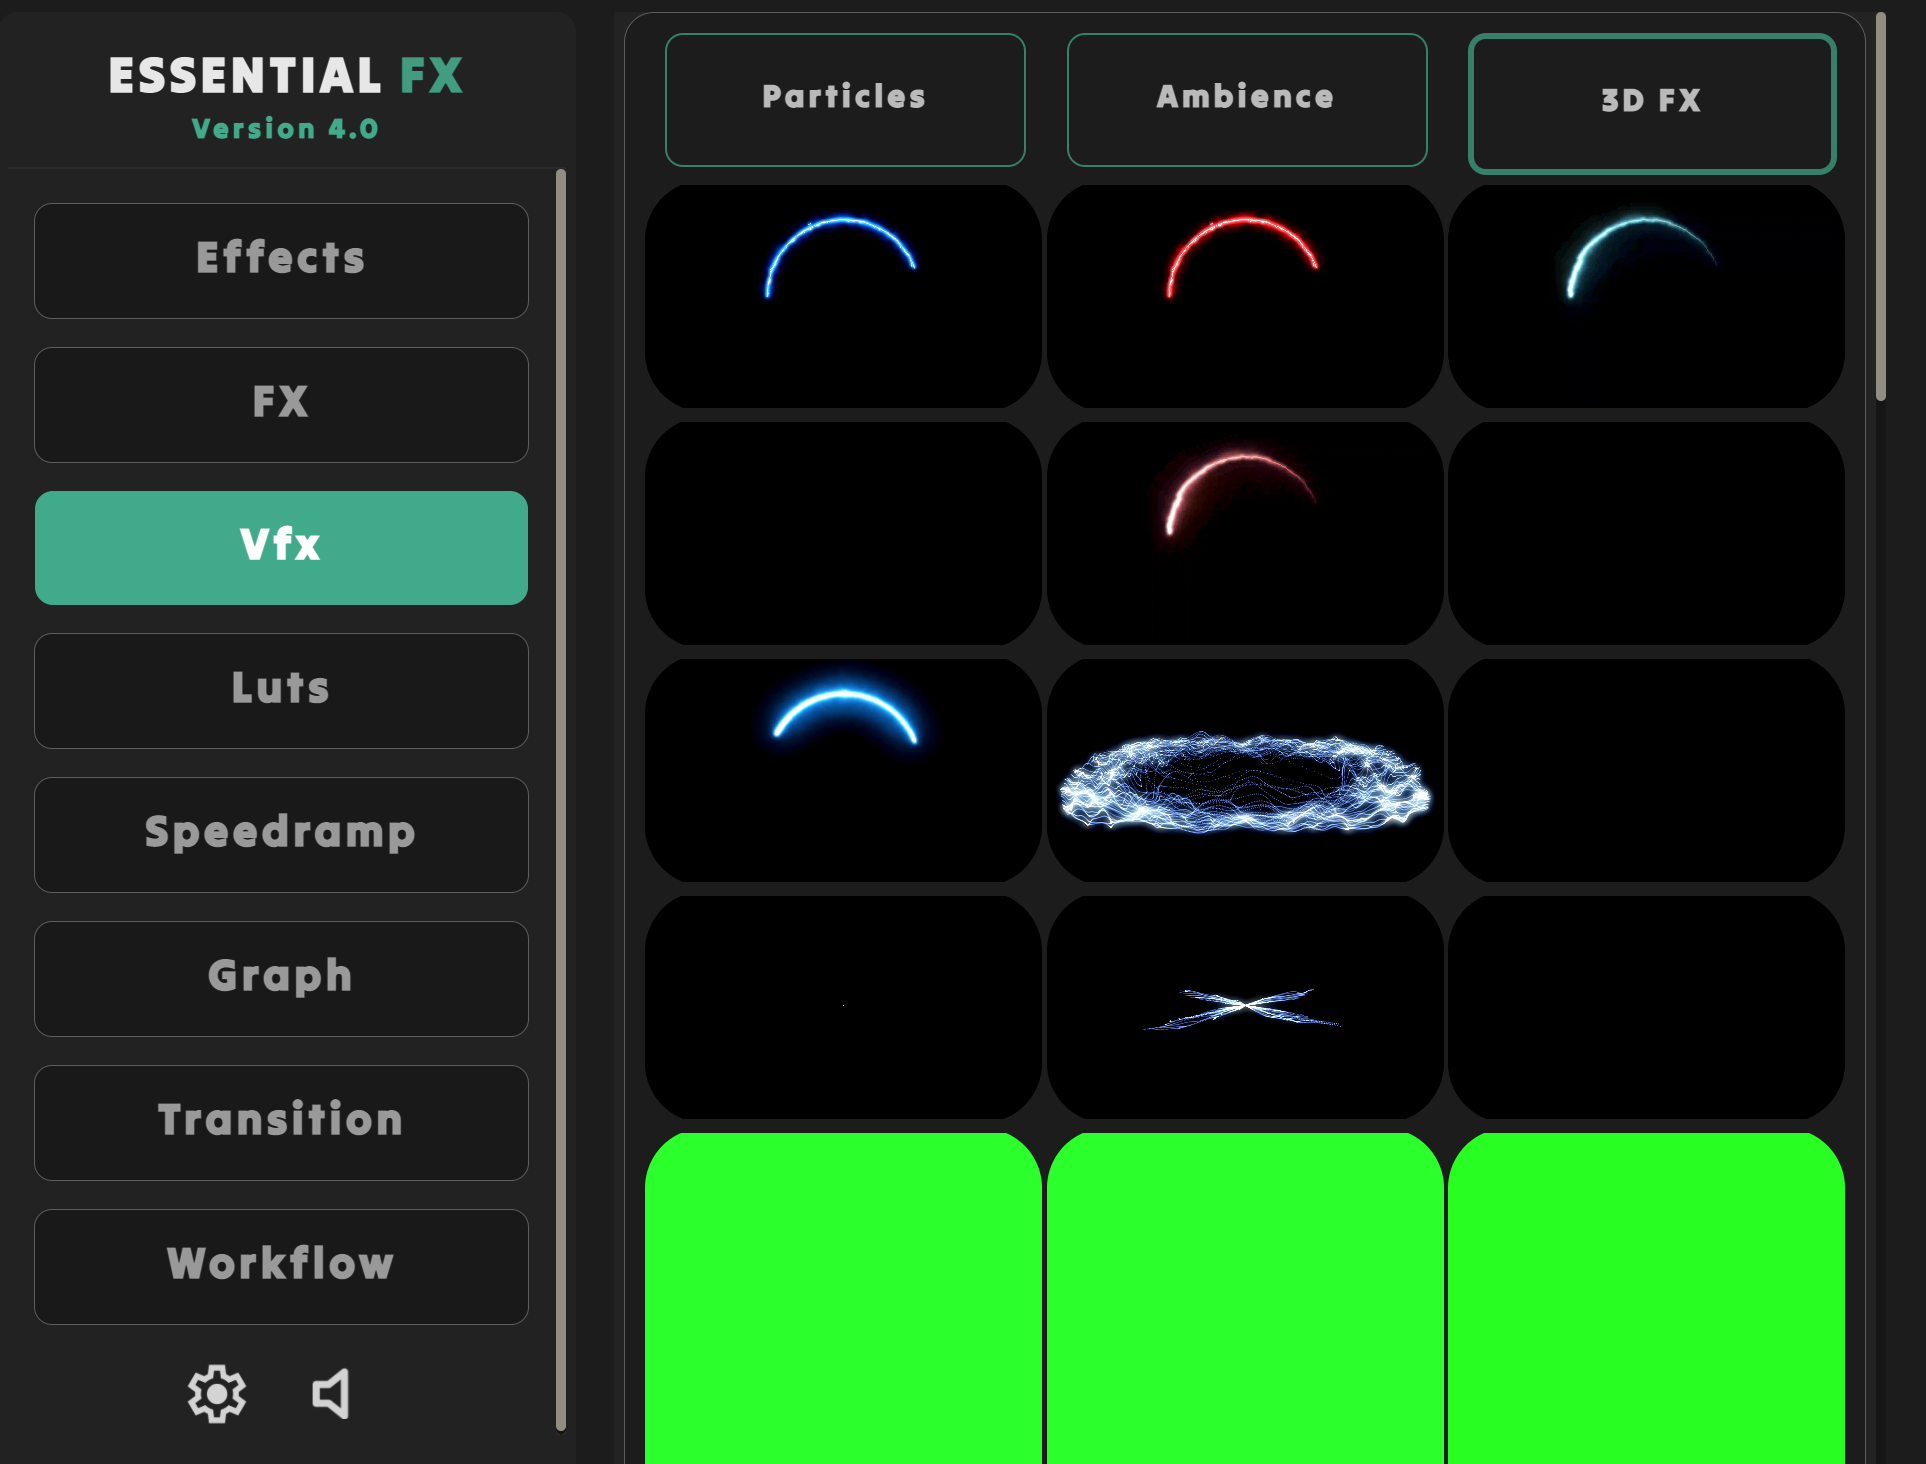Select the thick glowing blue arc preset
This screenshot has height=1464, width=1926.
click(x=843, y=770)
